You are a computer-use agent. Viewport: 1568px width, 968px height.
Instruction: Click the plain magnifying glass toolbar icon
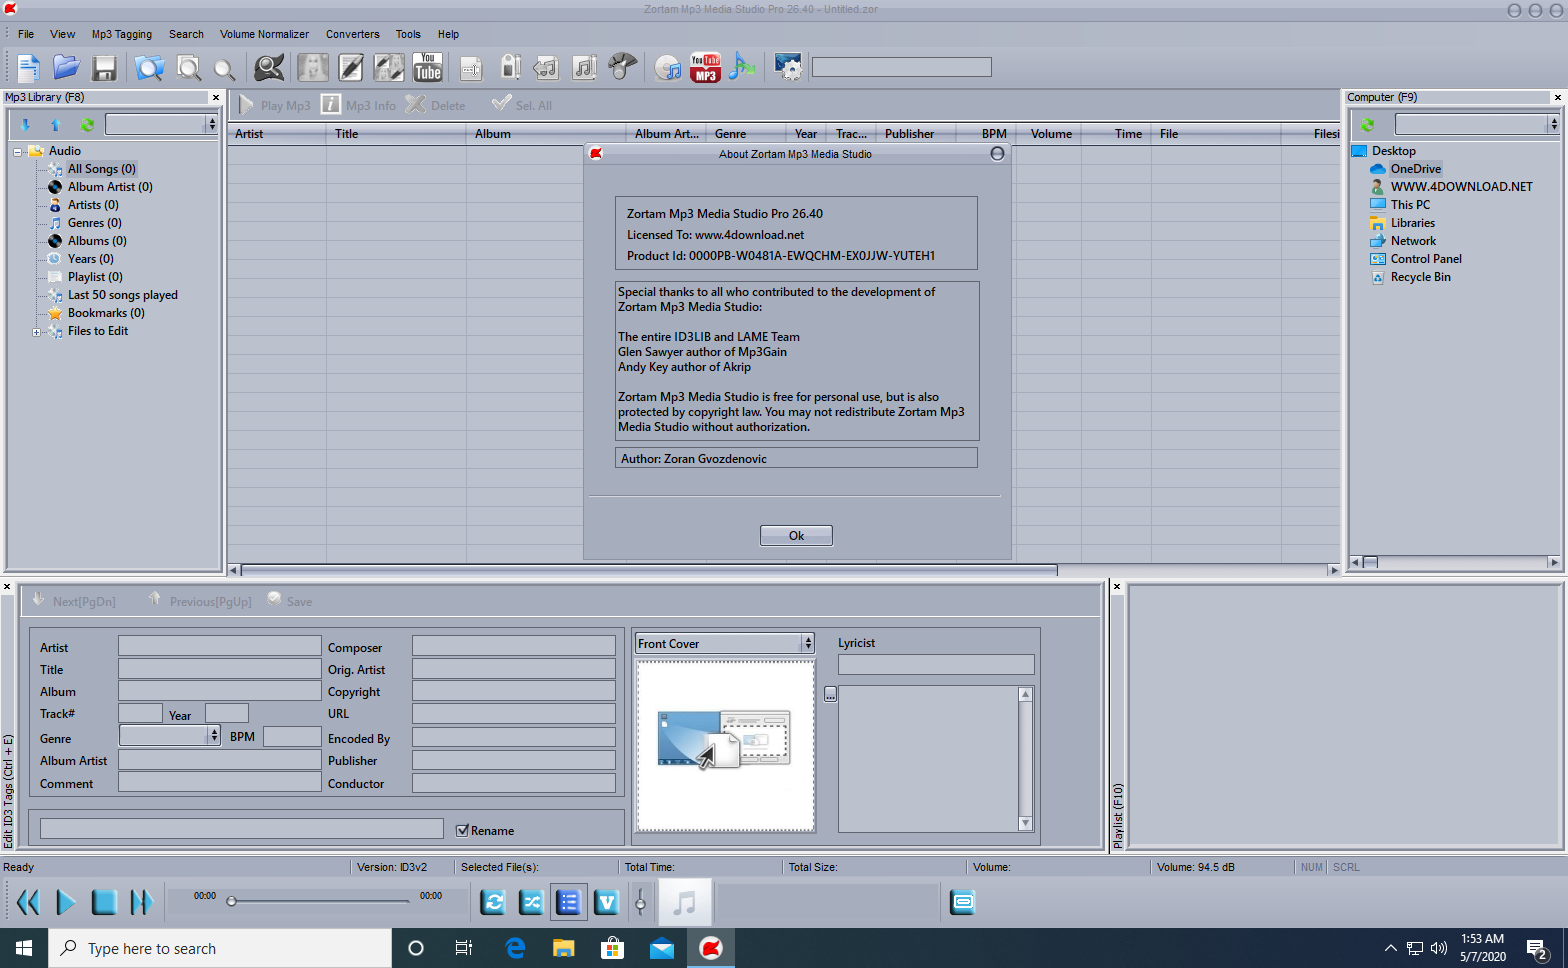225,68
